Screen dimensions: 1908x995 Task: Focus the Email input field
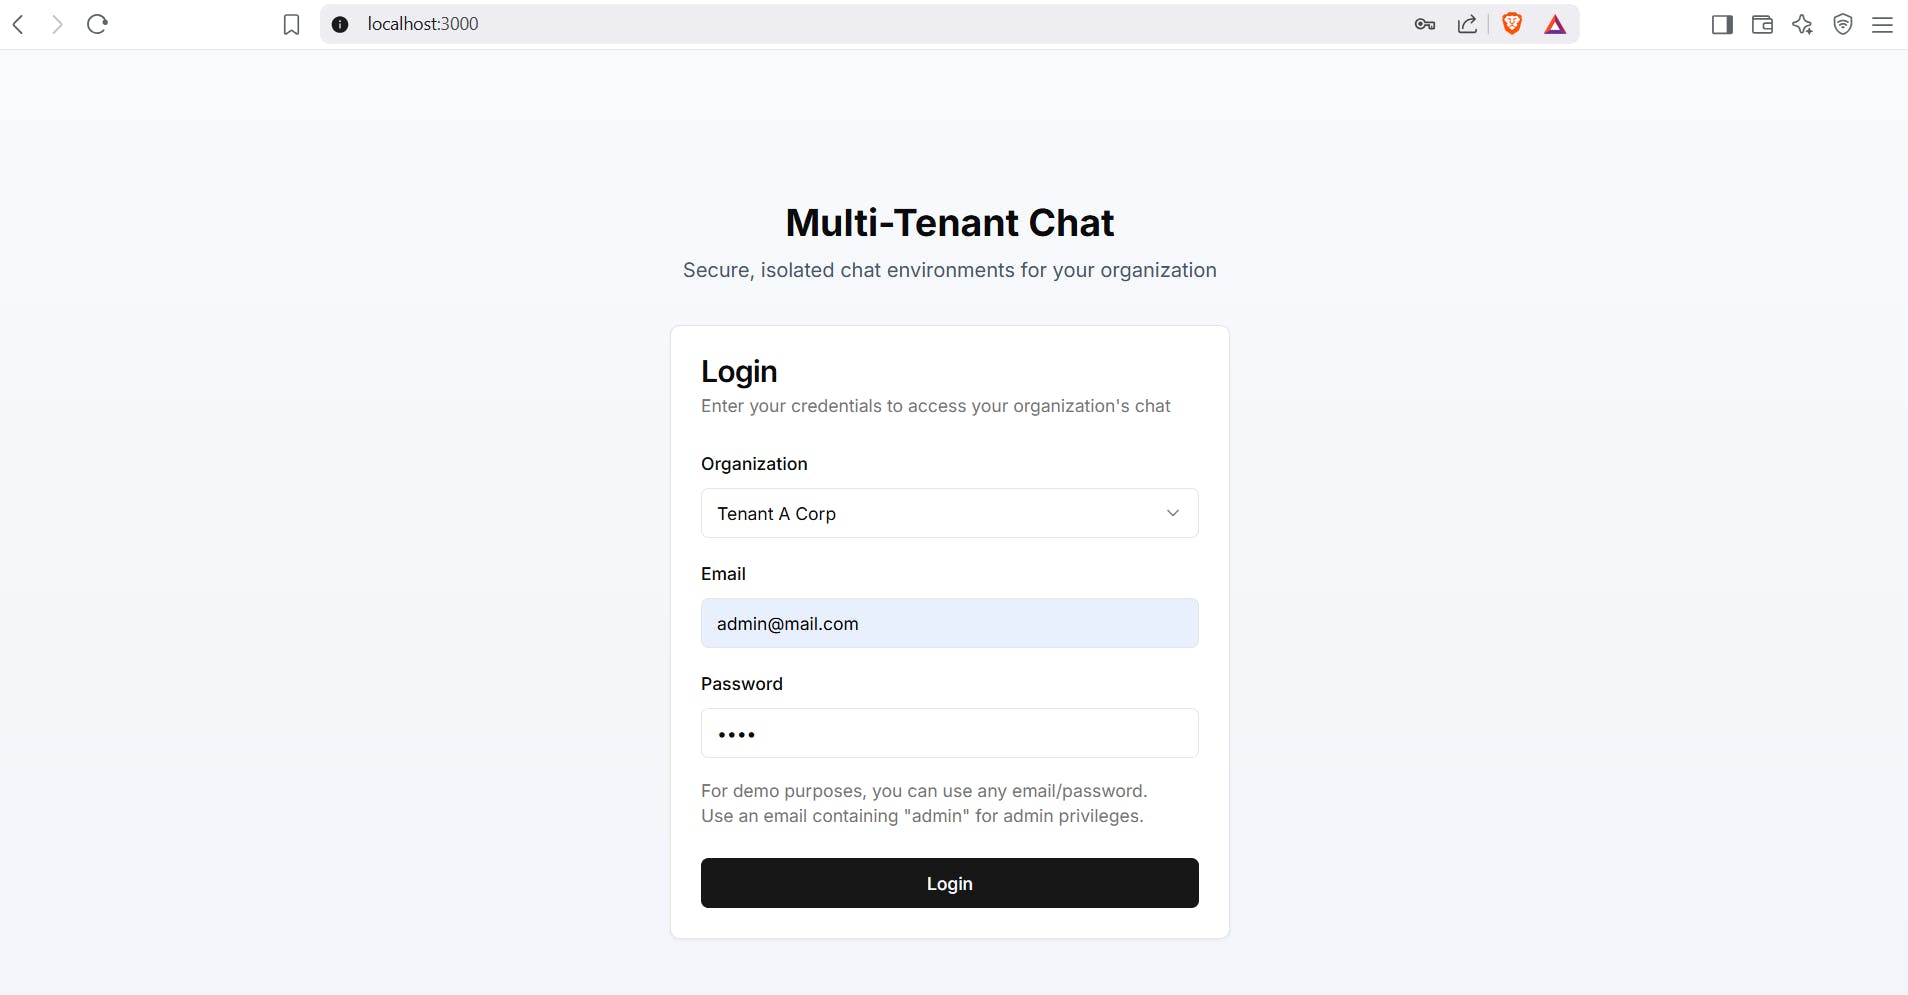coord(948,623)
